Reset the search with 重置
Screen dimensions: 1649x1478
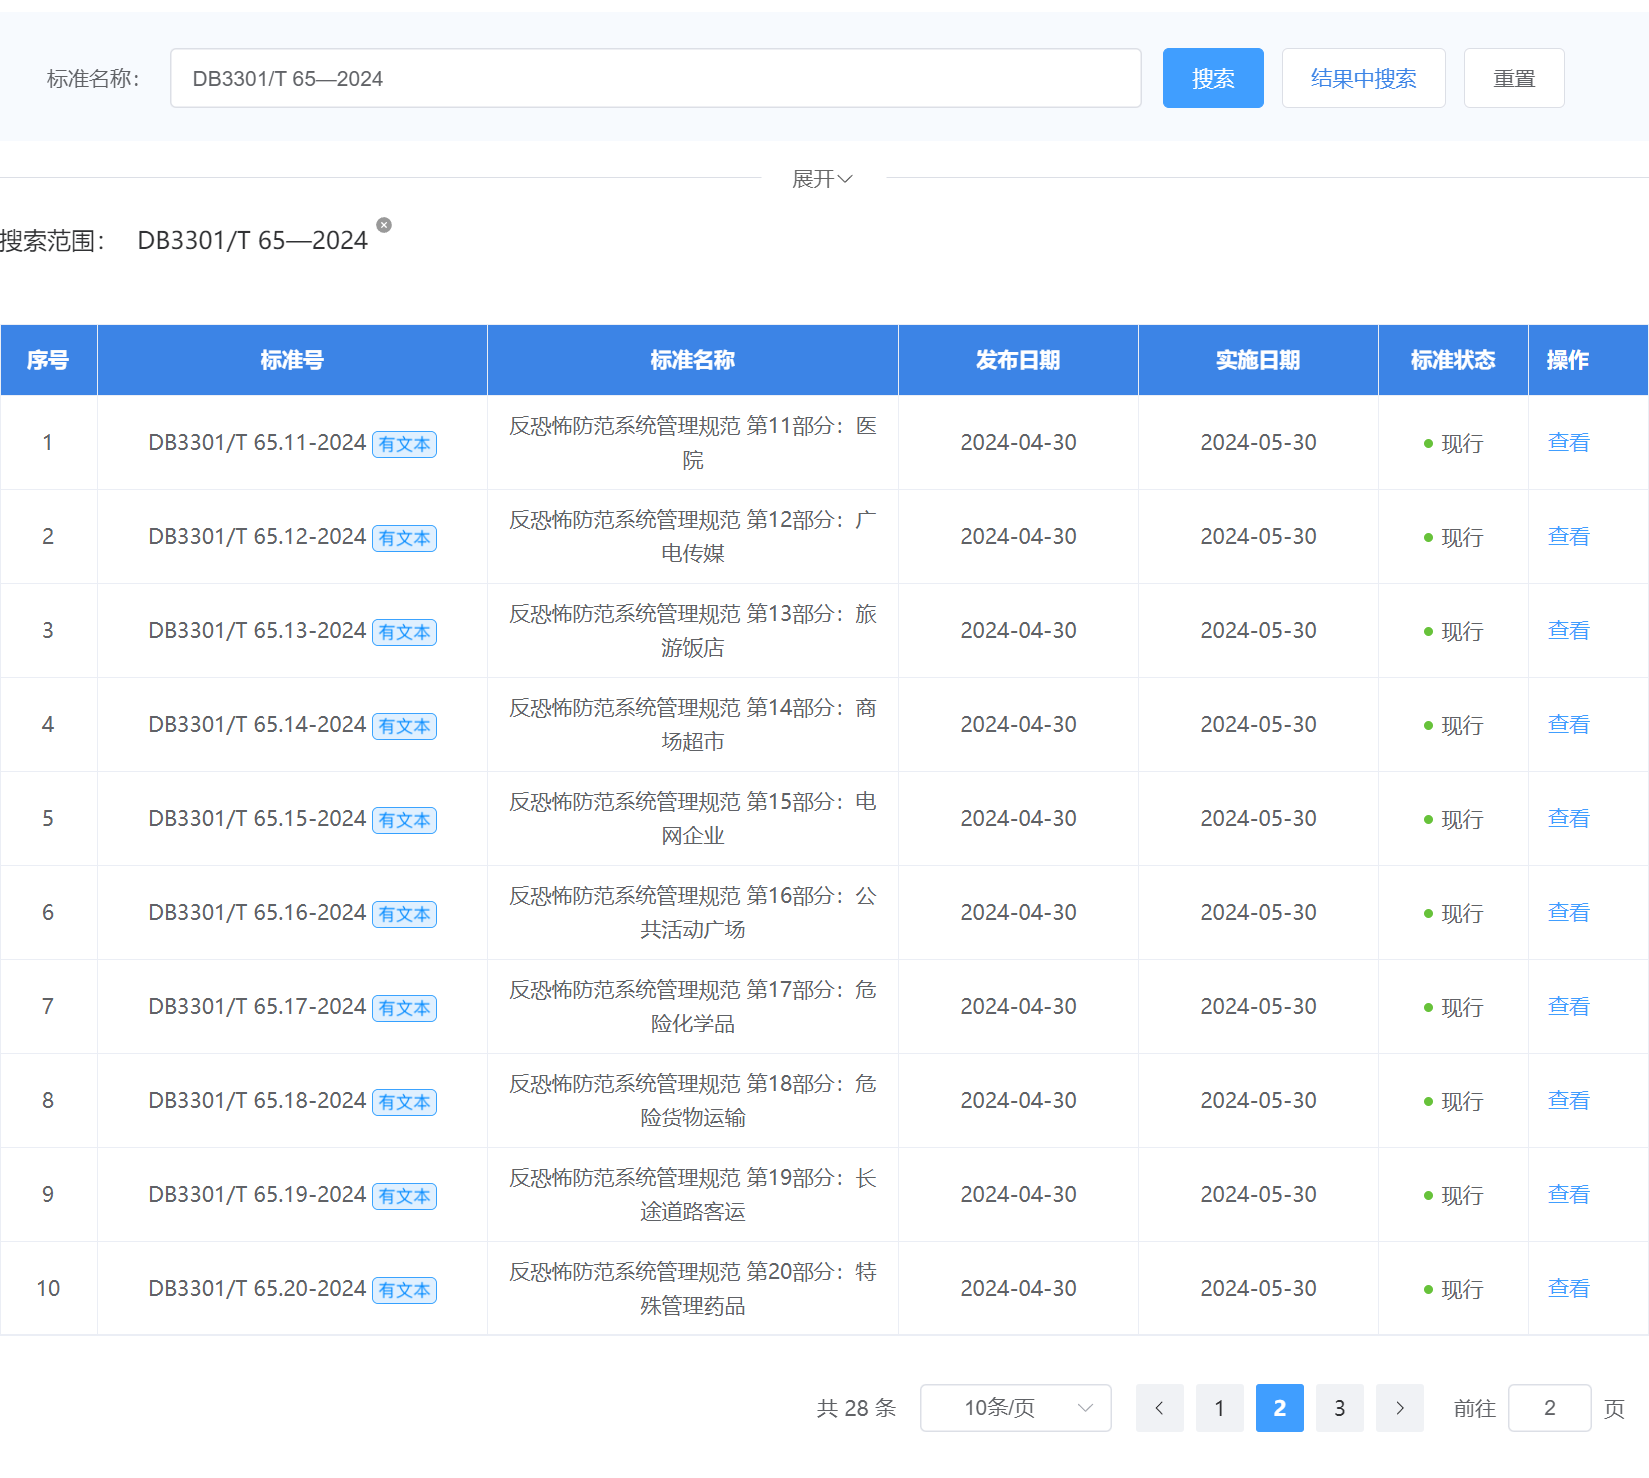tap(1513, 78)
